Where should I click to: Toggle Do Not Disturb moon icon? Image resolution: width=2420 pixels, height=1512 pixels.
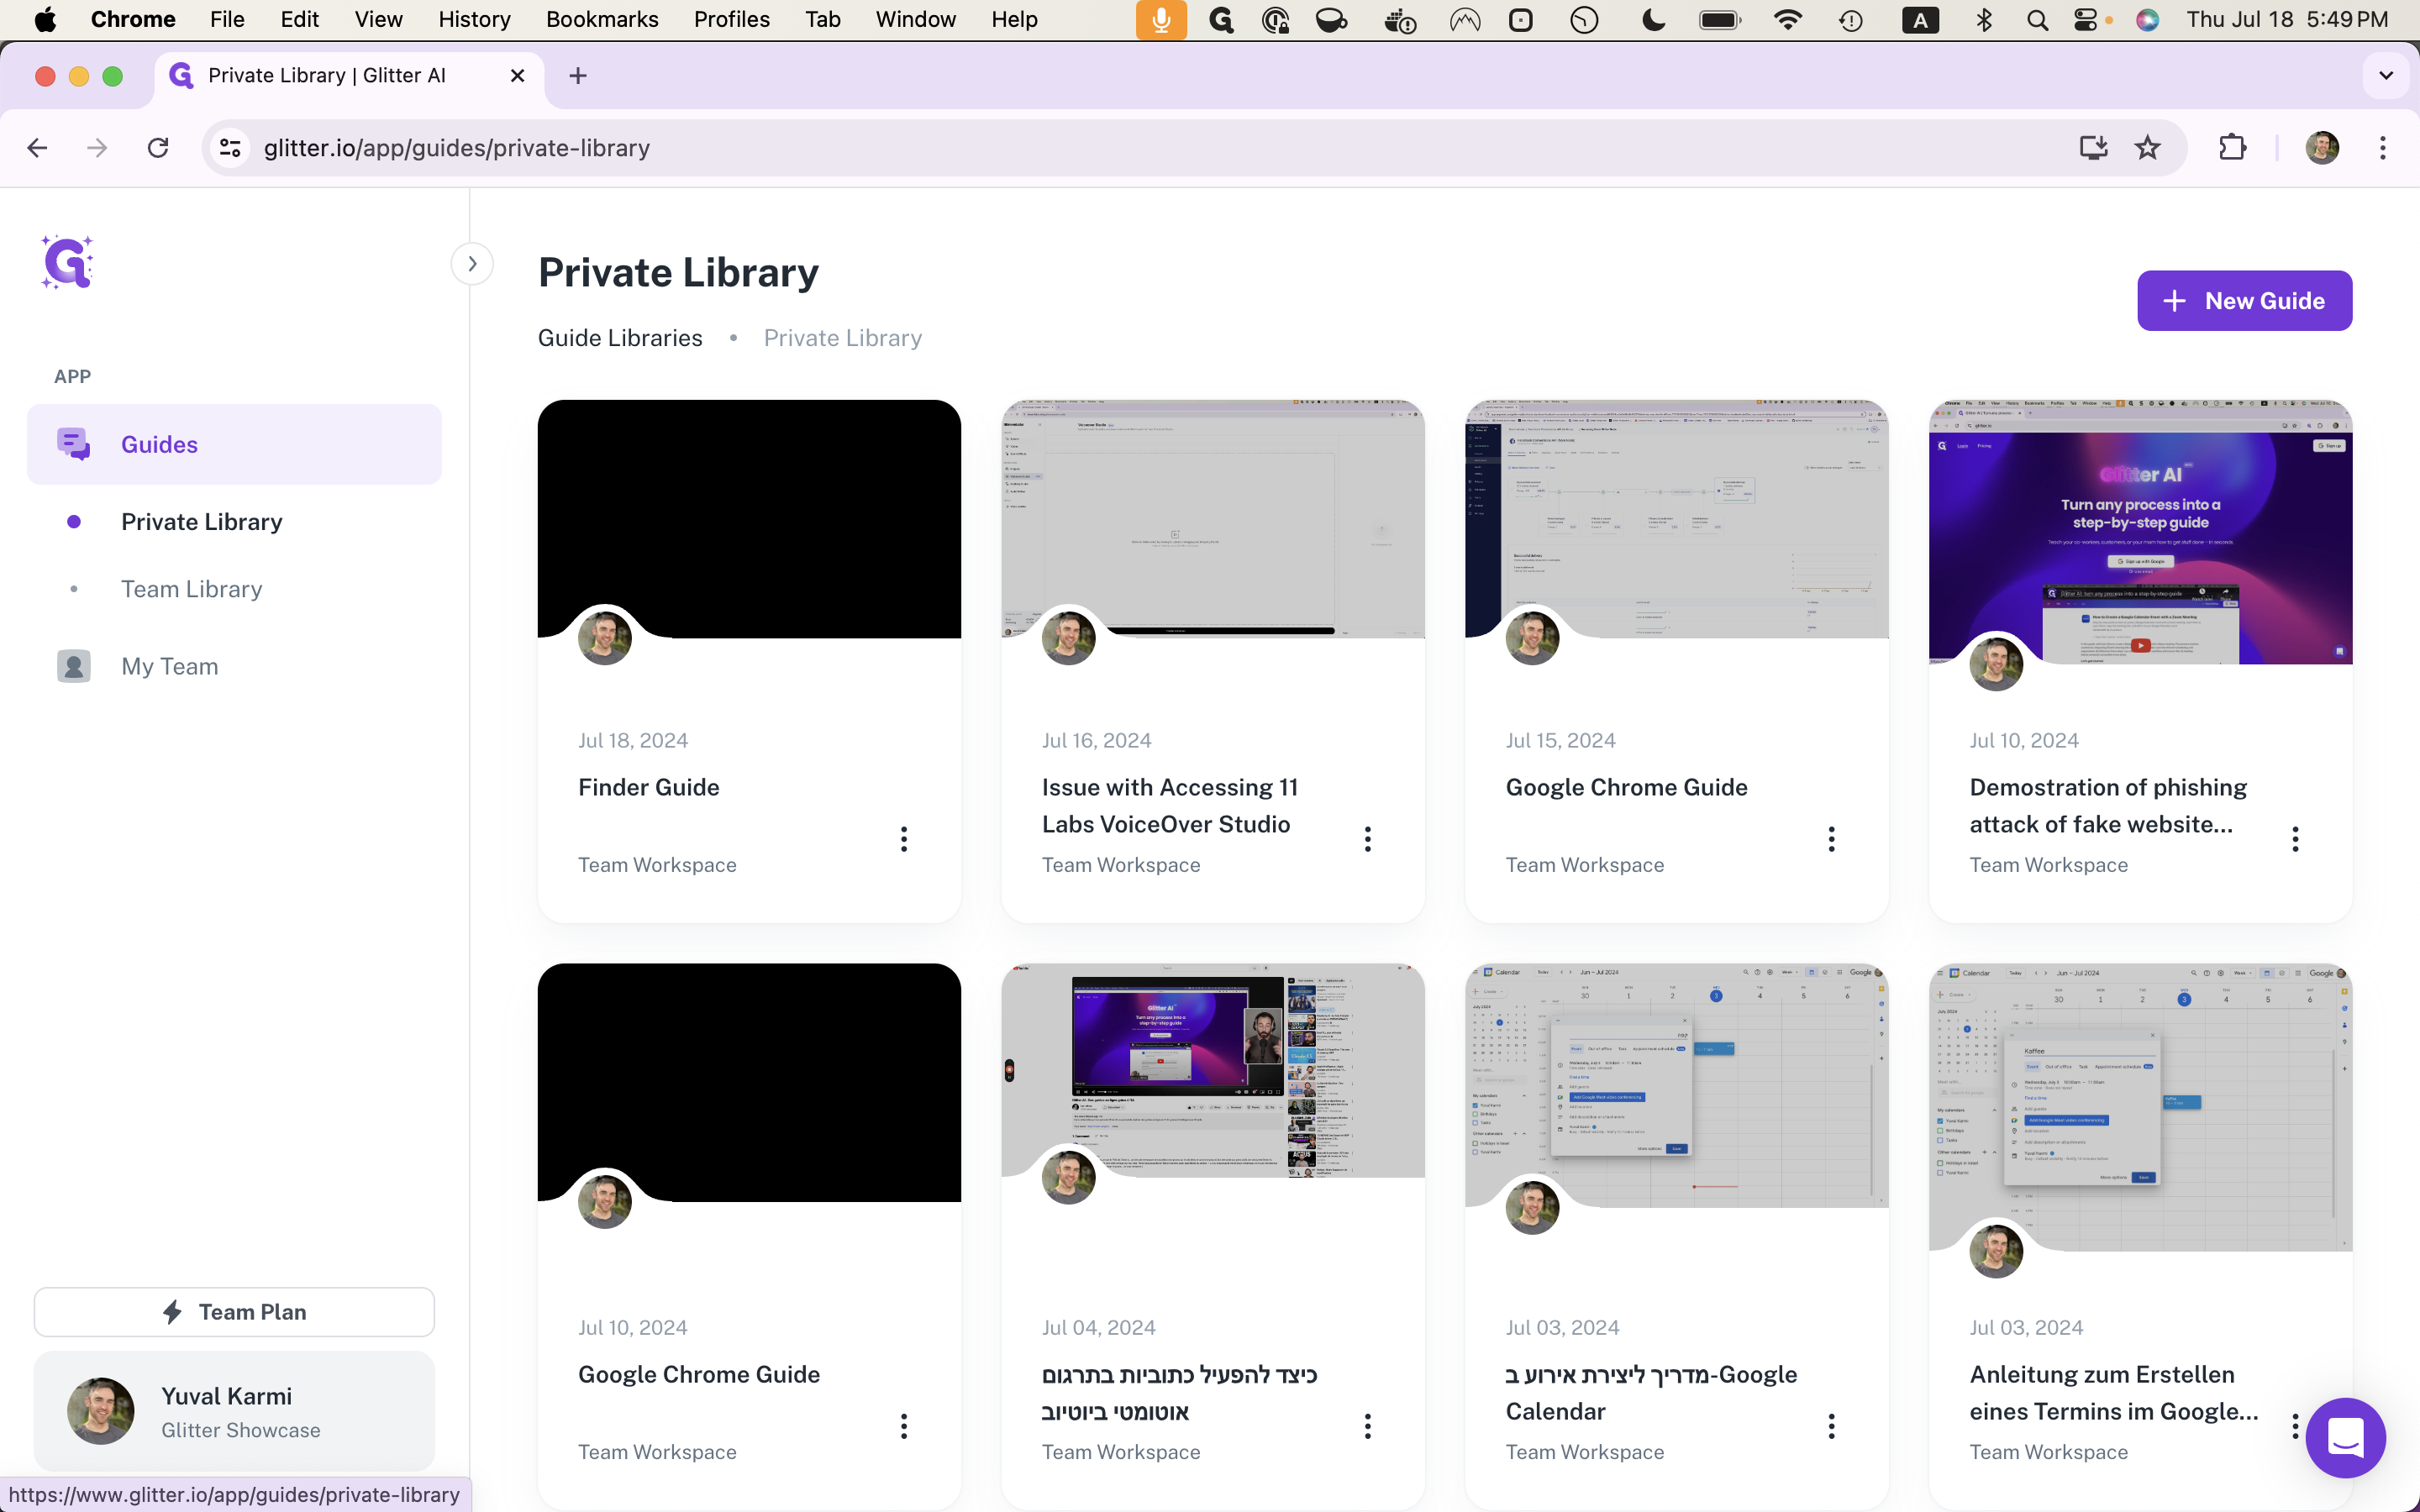point(1654,19)
